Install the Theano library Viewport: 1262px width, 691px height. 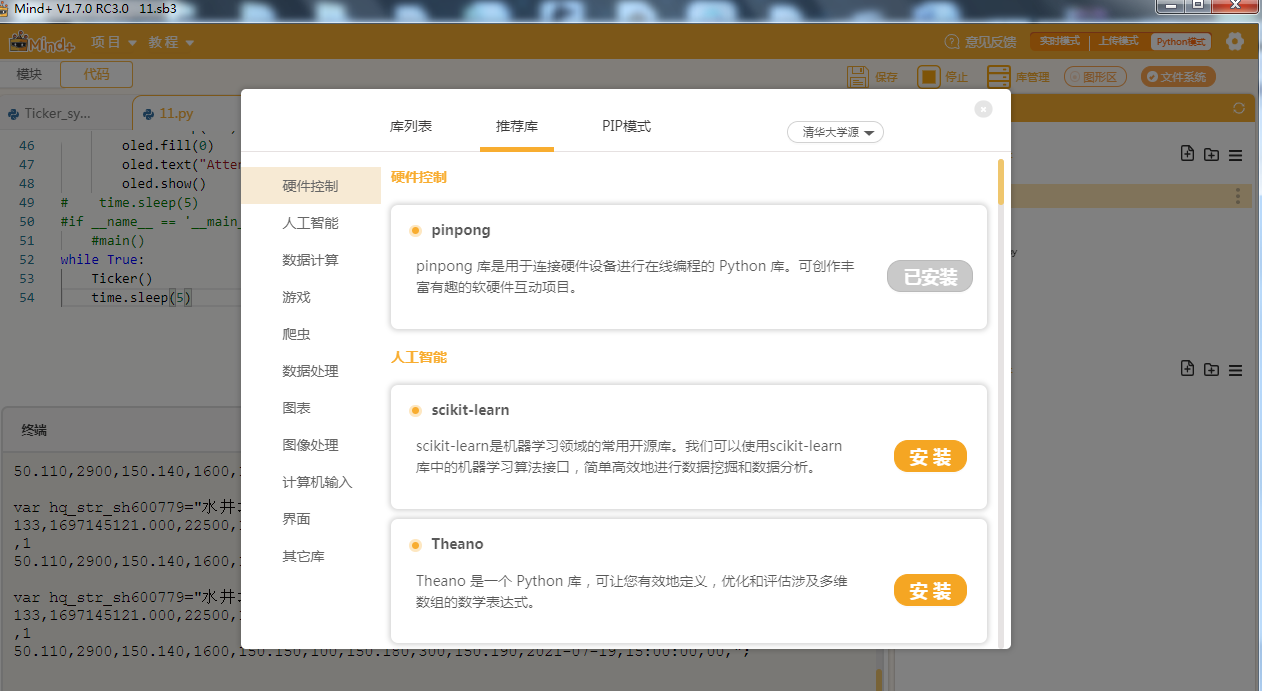pyautogui.click(x=930, y=591)
